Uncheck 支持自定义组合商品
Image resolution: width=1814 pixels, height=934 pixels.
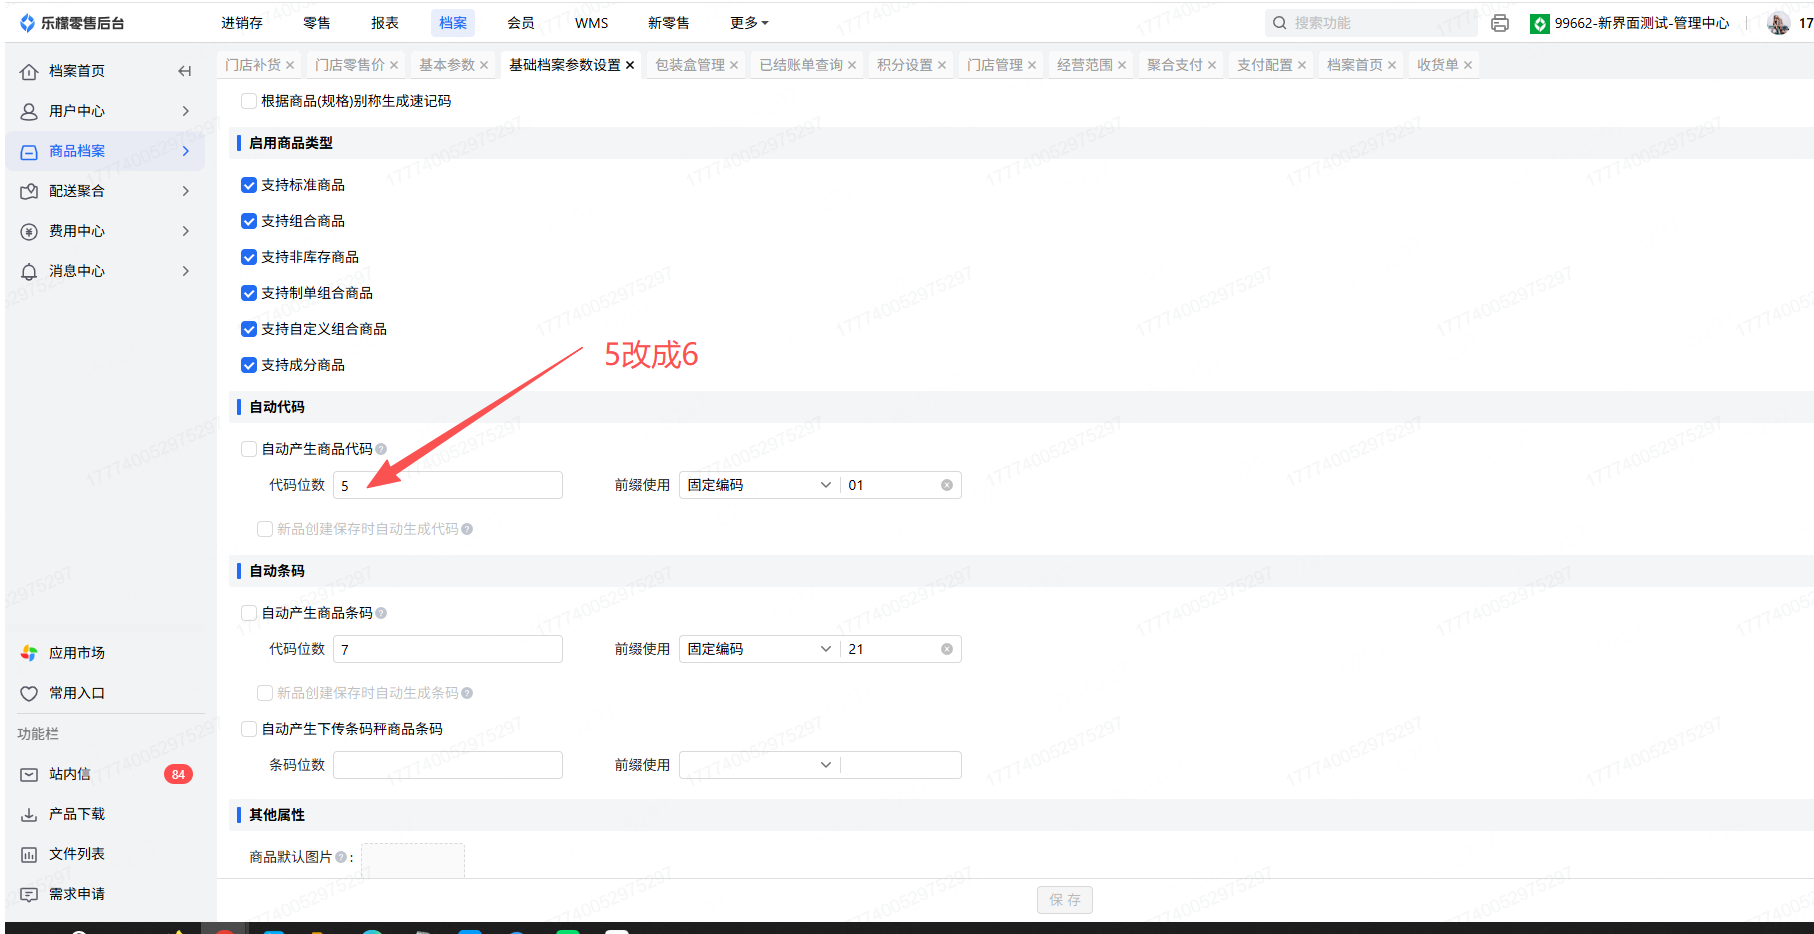coord(249,329)
